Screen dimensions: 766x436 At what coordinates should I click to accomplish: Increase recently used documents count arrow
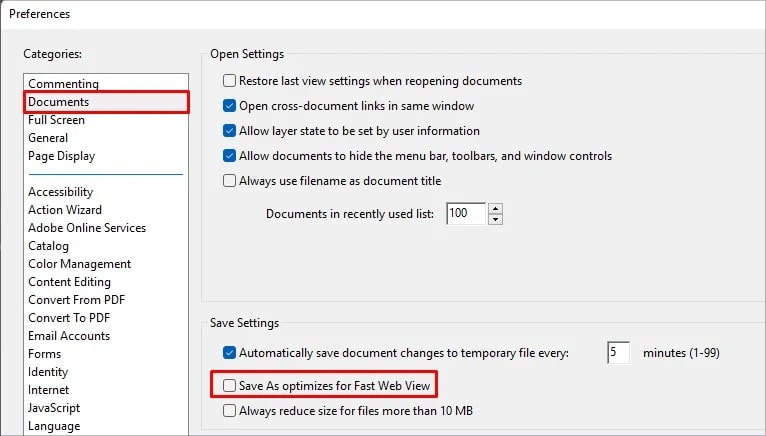coord(495,209)
